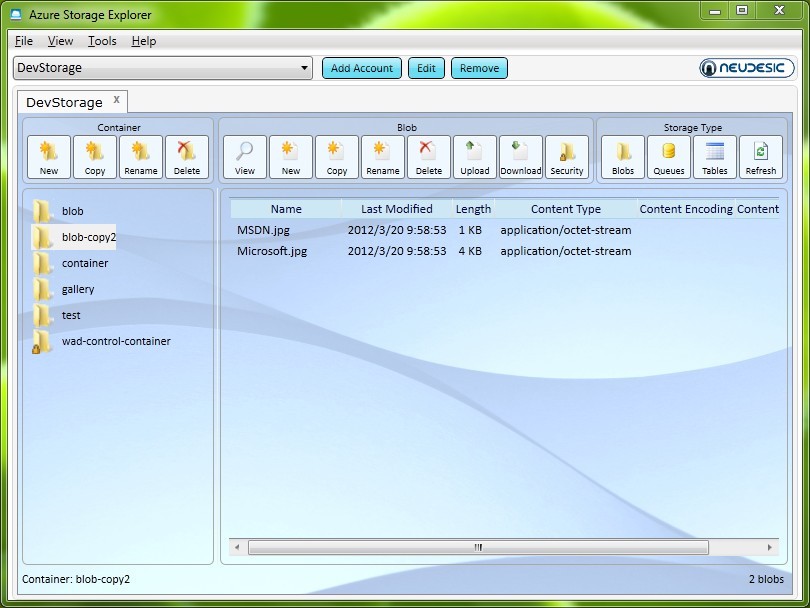Create a new blob with Blob New

[x=291, y=157]
